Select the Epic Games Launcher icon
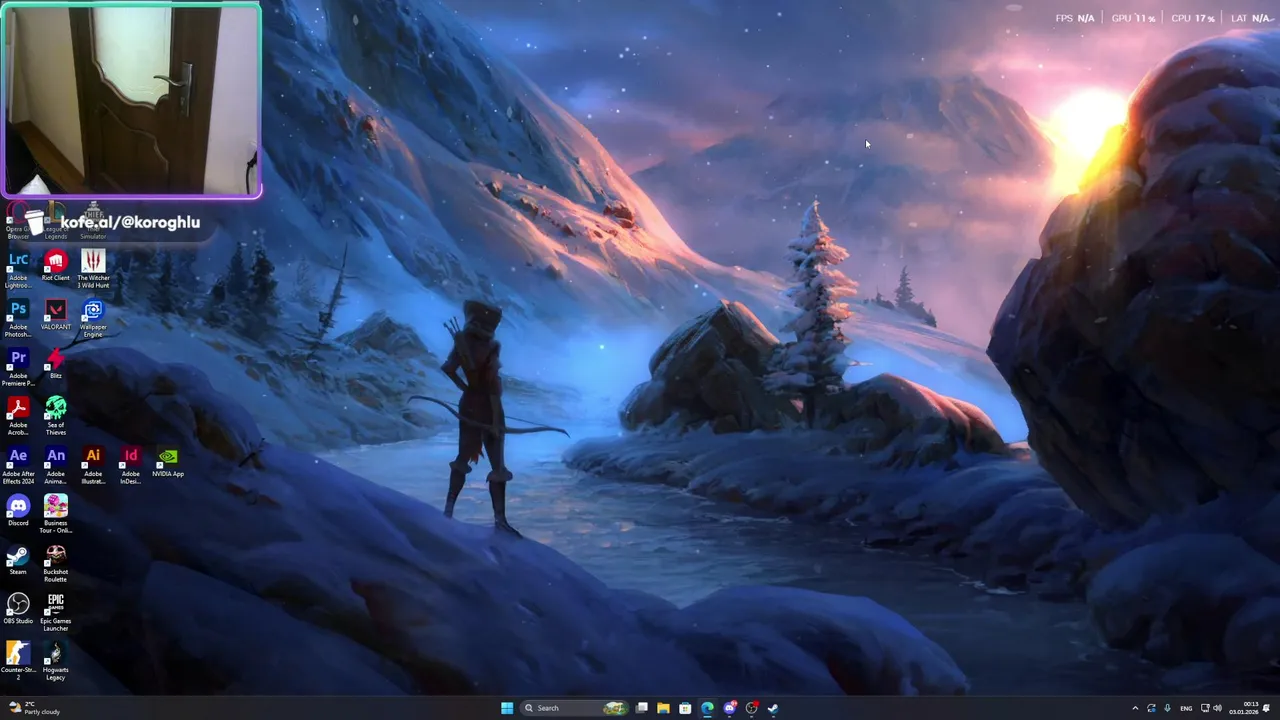 55,612
